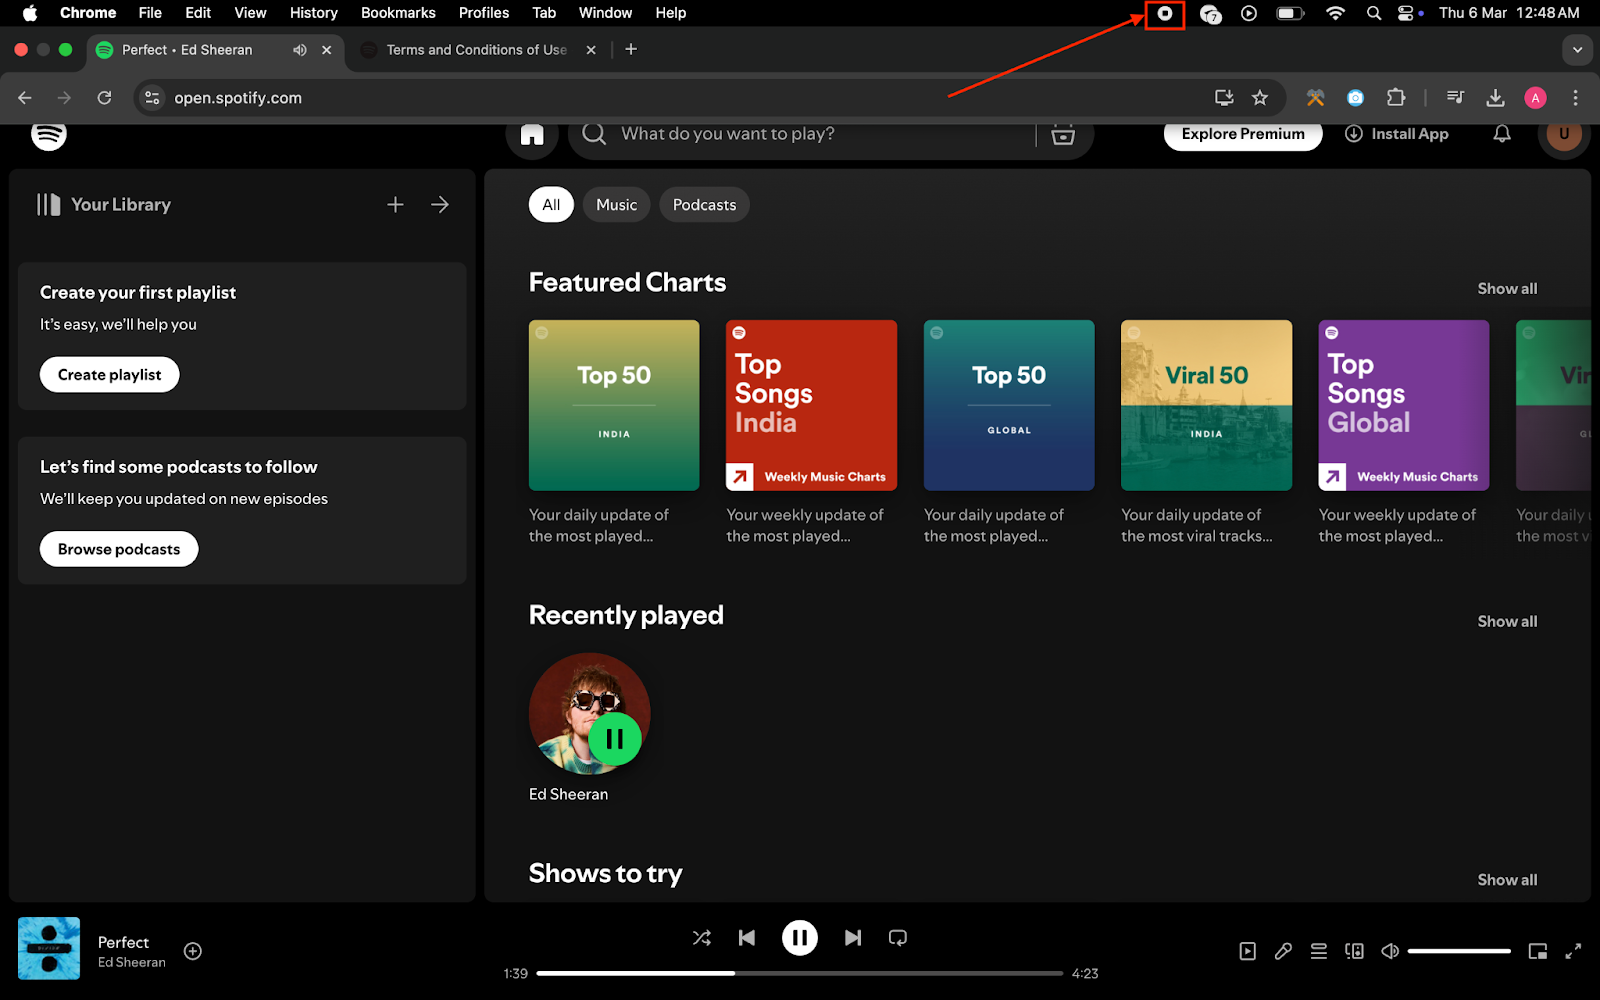Click the Create playlist button

[x=109, y=375]
